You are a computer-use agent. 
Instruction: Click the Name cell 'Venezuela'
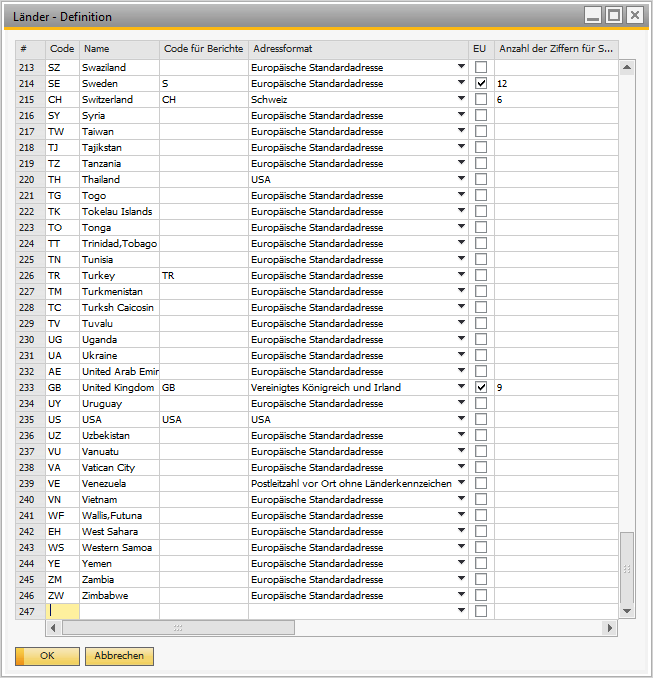(119, 483)
